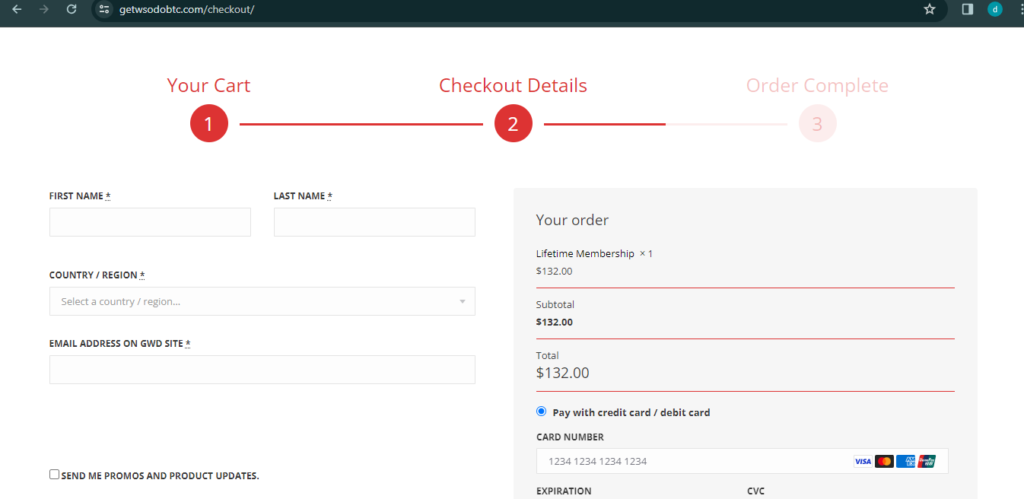The width and height of the screenshot is (1024, 499).
Task: Click the step 1 circle
Action: tap(209, 124)
